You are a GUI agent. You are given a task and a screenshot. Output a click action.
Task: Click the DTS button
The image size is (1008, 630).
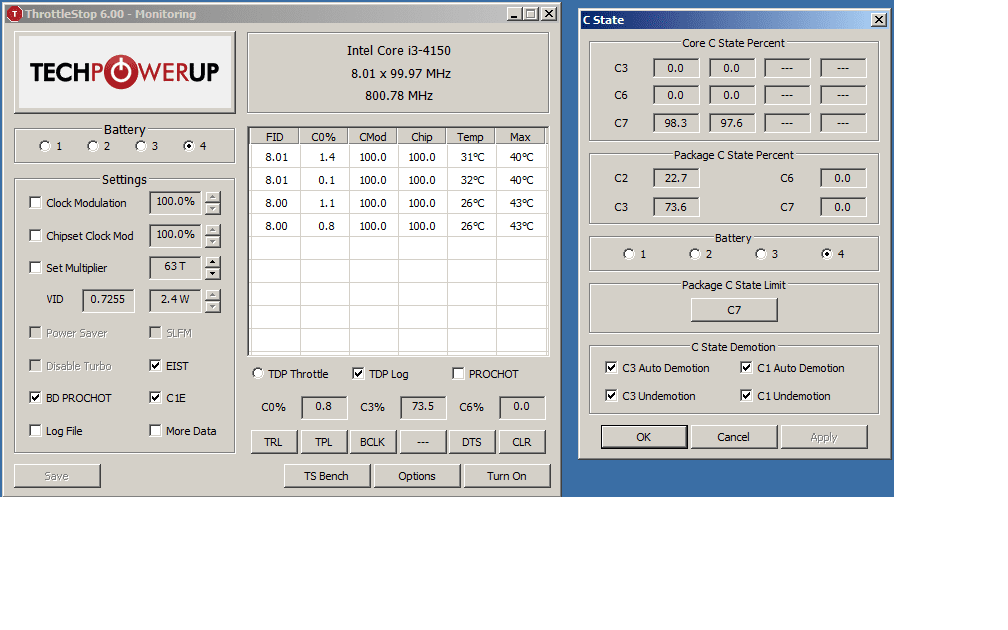(x=472, y=442)
